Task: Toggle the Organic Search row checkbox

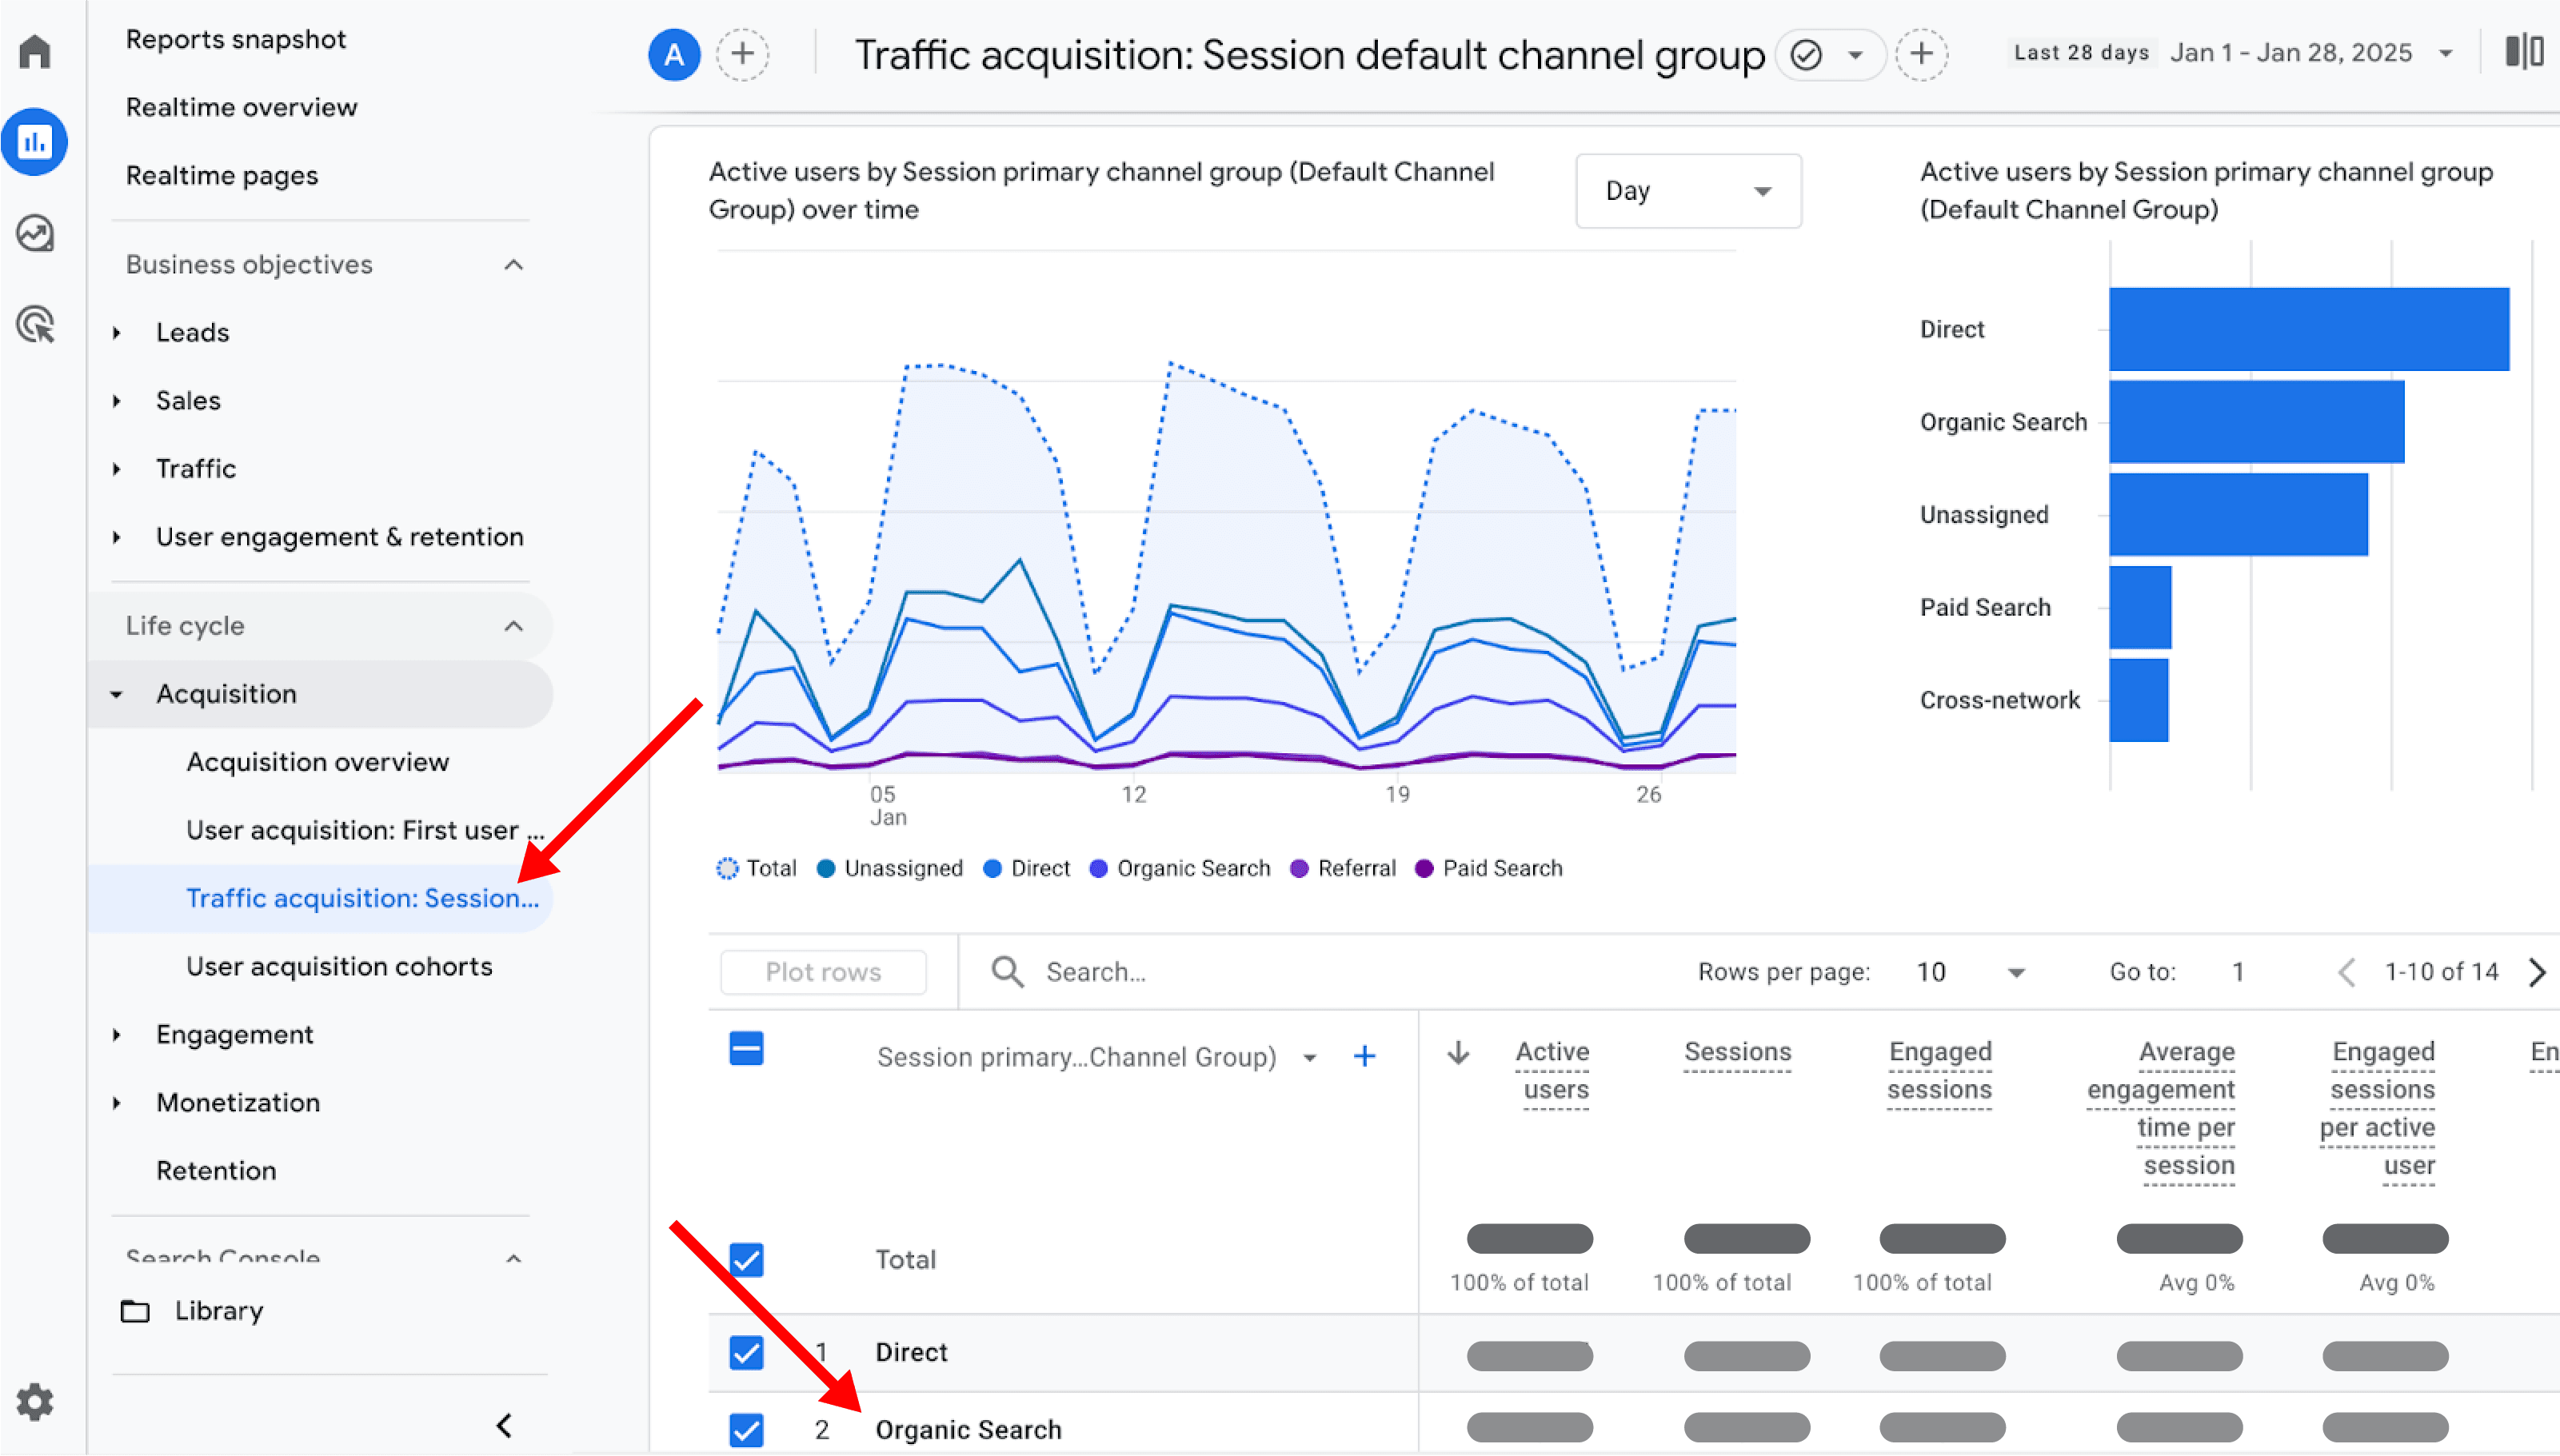Action: tap(747, 1430)
